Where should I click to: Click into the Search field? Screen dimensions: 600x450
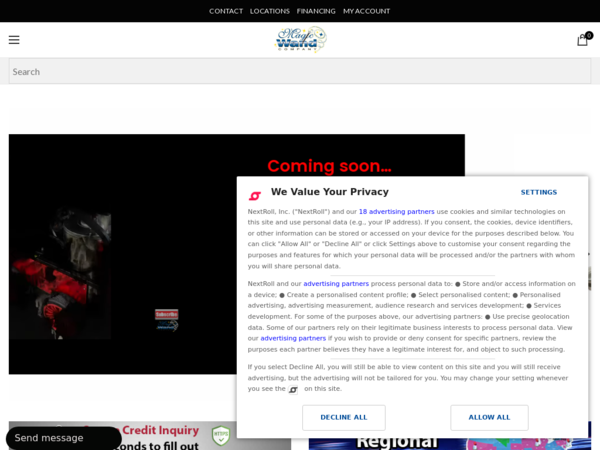pos(300,72)
